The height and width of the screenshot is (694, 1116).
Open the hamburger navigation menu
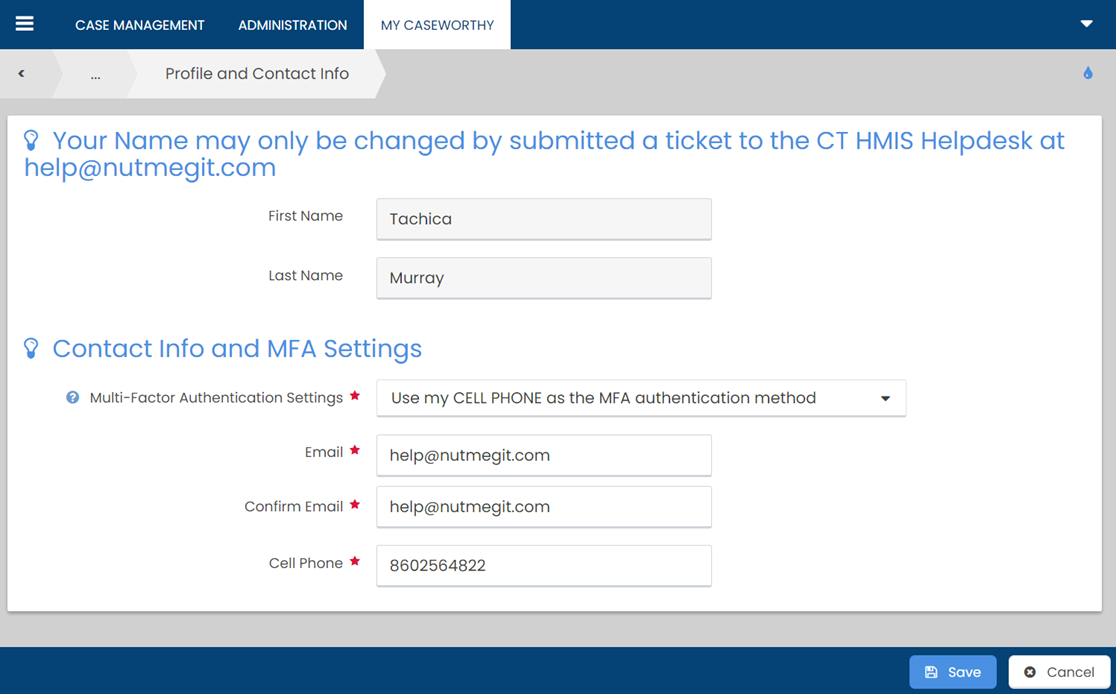[x=25, y=24]
